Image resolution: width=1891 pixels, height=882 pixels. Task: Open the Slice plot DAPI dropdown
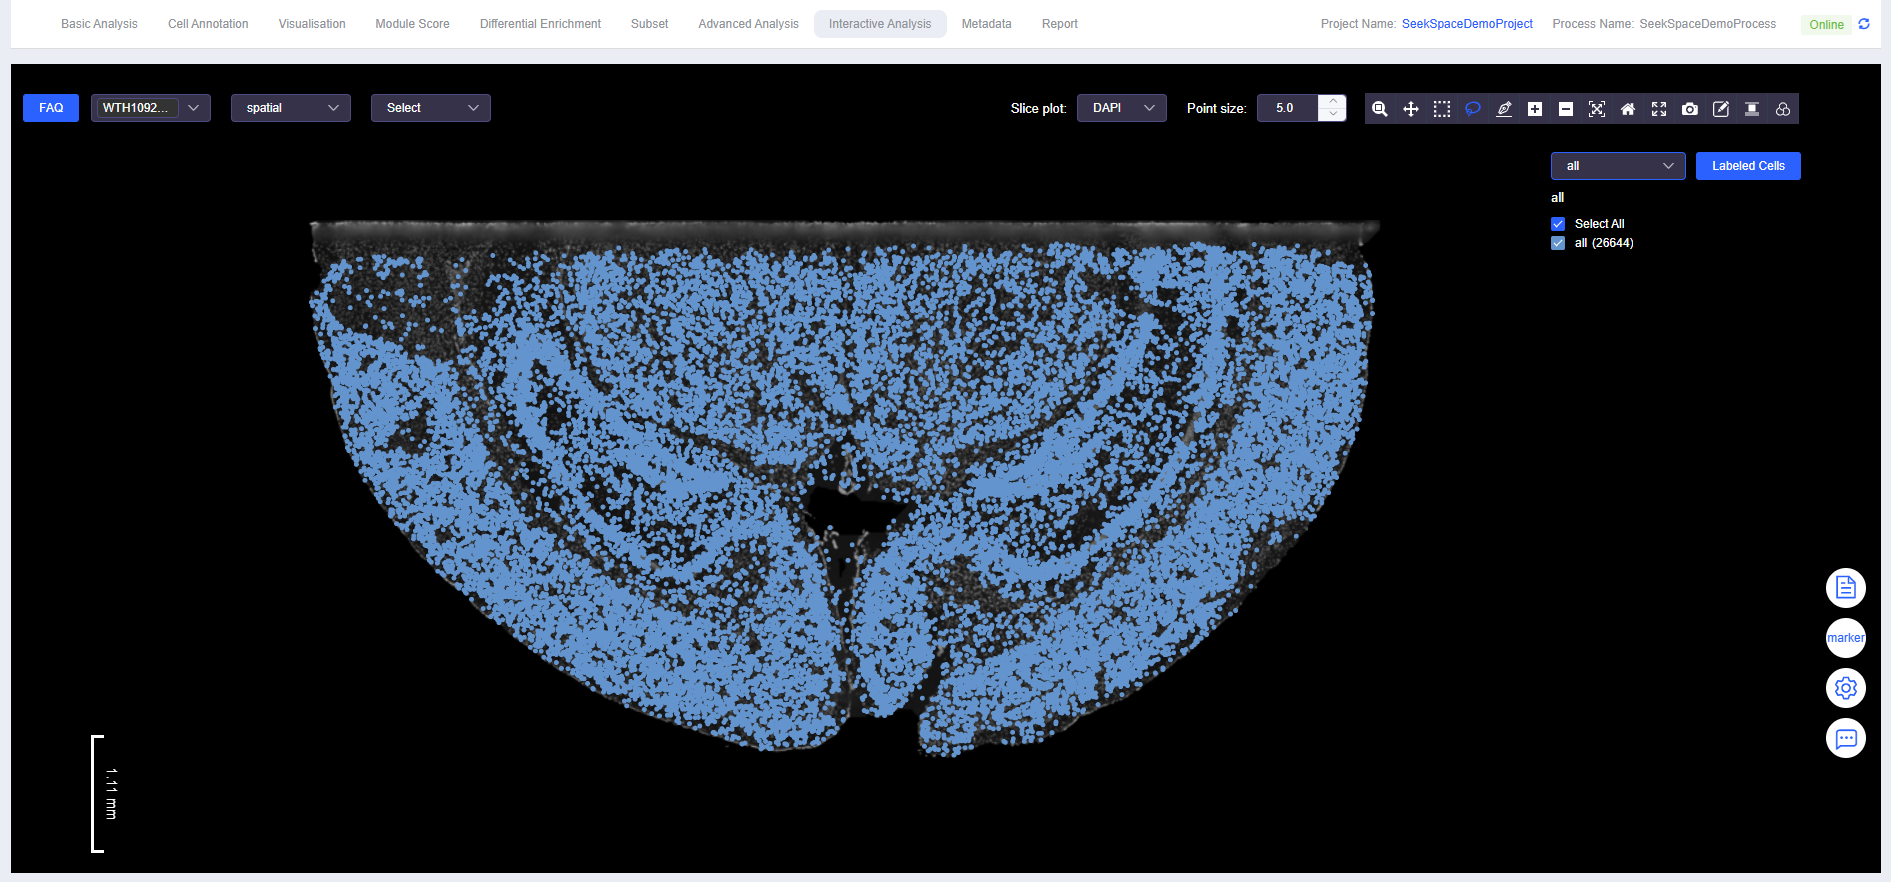click(x=1121, y=108)
